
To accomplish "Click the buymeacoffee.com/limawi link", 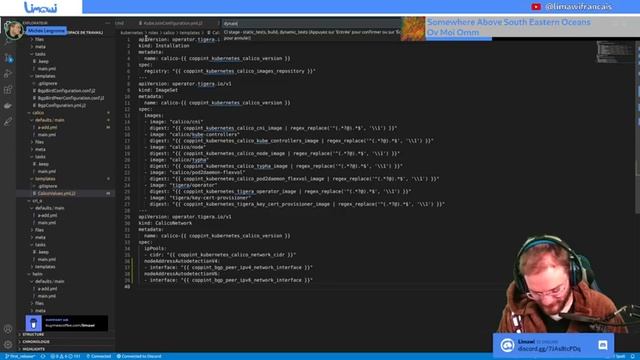I will click(x=70, y=326).
